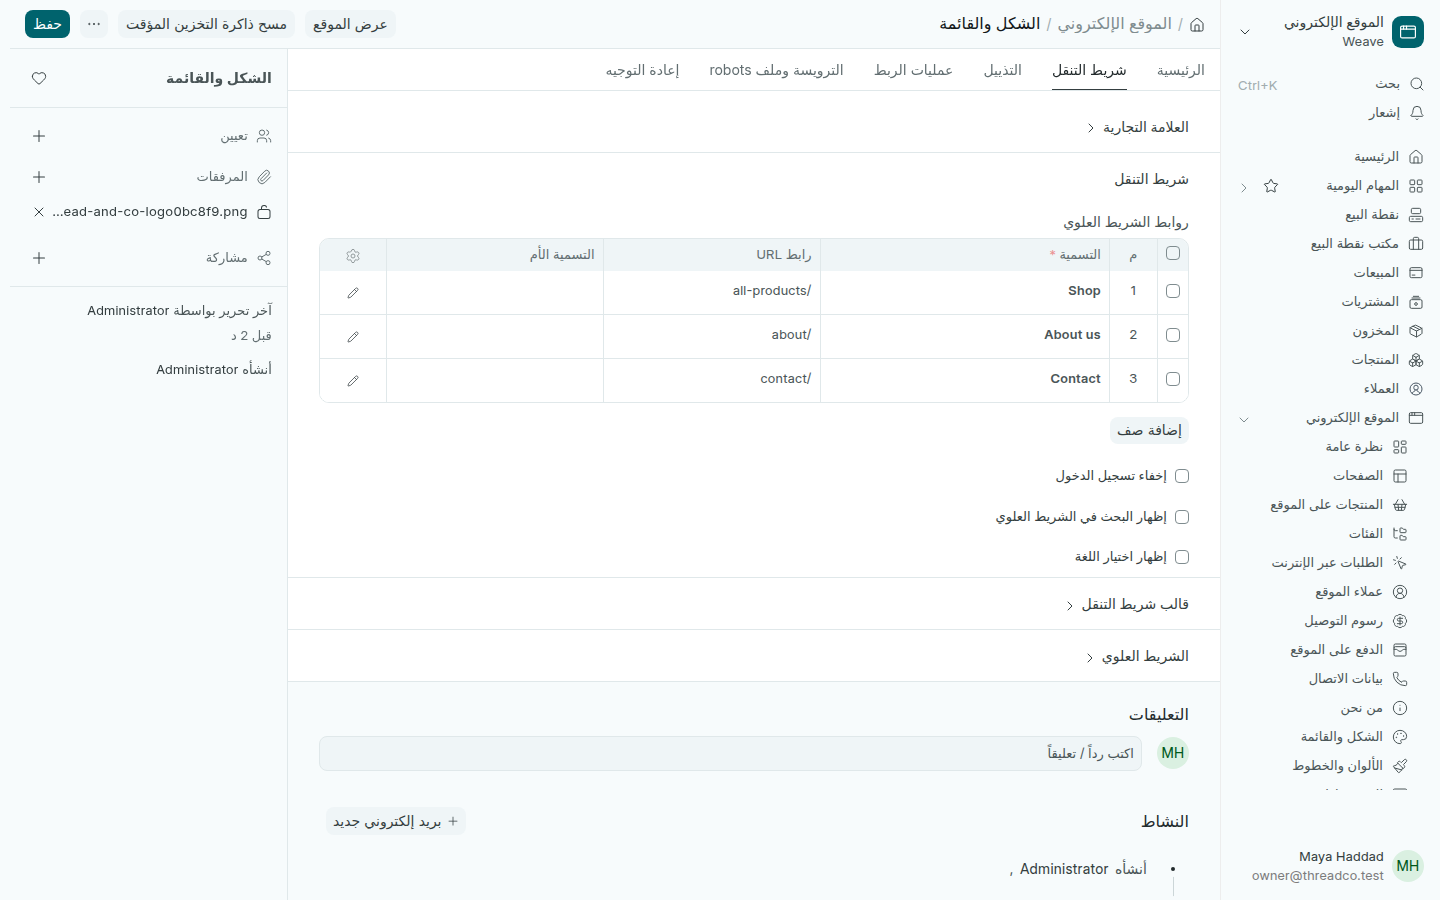This screenshot has width=1440, height=900.
Task: Switch to the التذييل tab
Action: pos(1003,70)
